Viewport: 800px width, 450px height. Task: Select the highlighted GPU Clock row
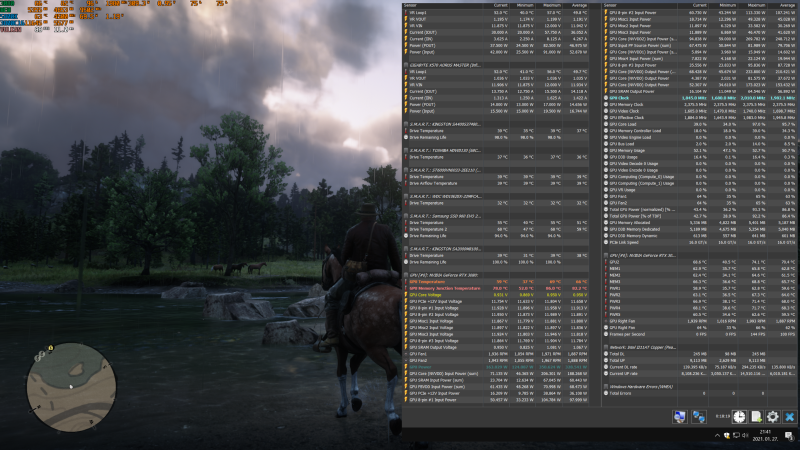click(699, 98)
